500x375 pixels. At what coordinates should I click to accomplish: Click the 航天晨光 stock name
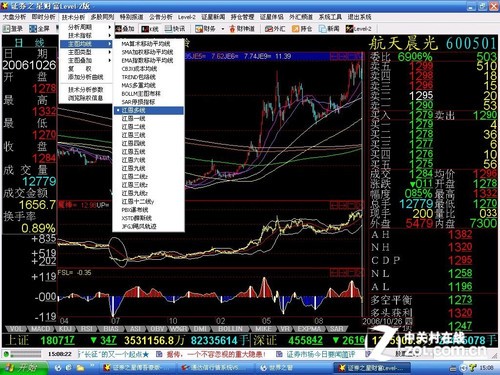pyautogui.click(x=403, y=43)
